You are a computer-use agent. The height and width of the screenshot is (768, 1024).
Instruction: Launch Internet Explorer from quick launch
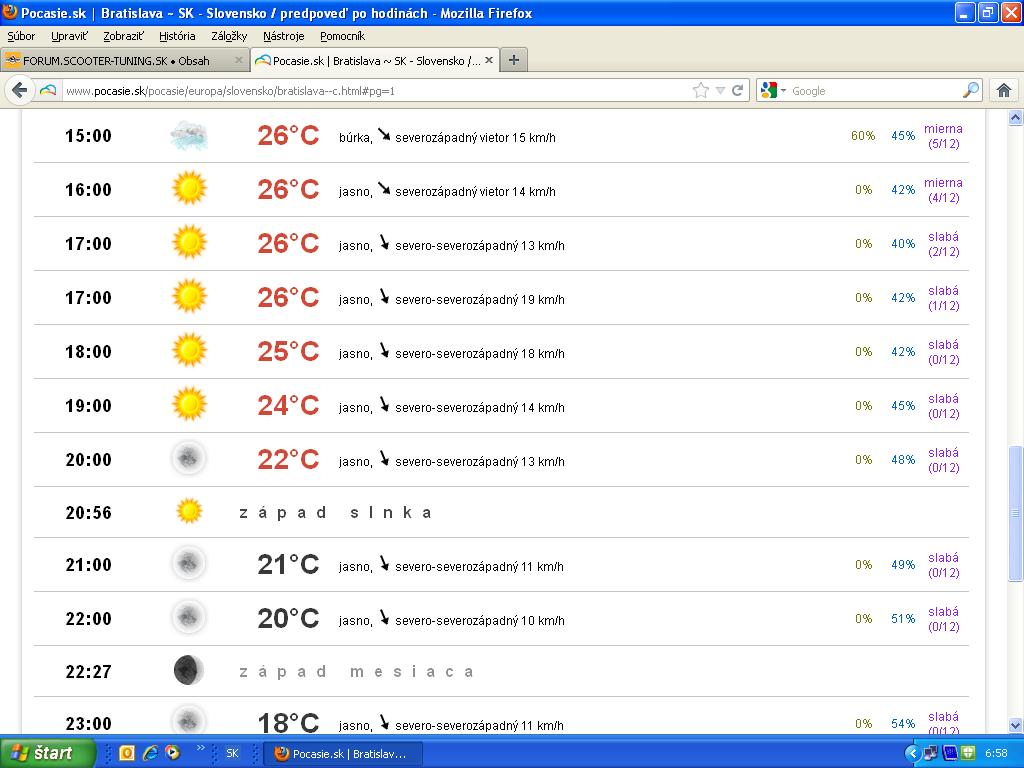tap(150, 753)
